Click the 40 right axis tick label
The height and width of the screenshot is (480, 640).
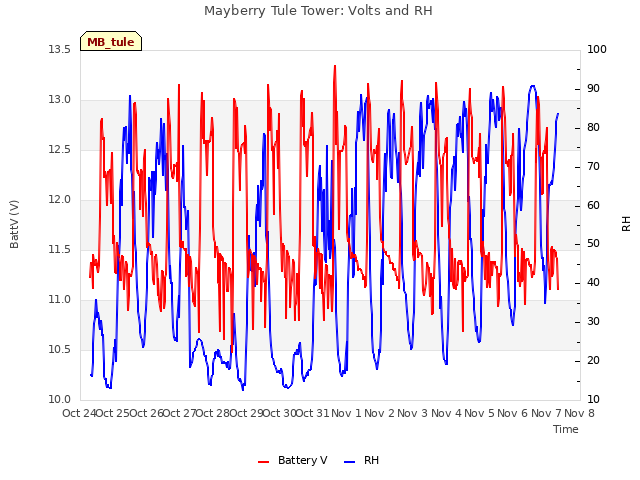(593, 282)
